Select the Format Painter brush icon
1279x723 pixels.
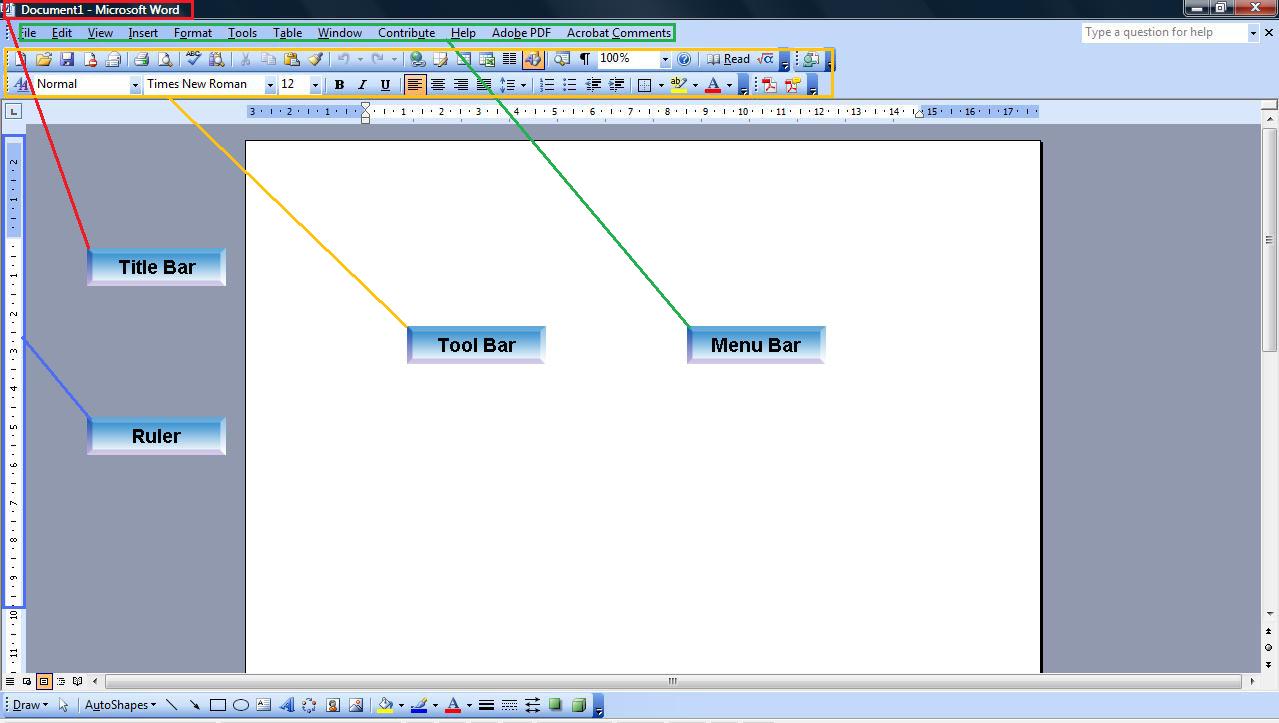click(316, 60)
